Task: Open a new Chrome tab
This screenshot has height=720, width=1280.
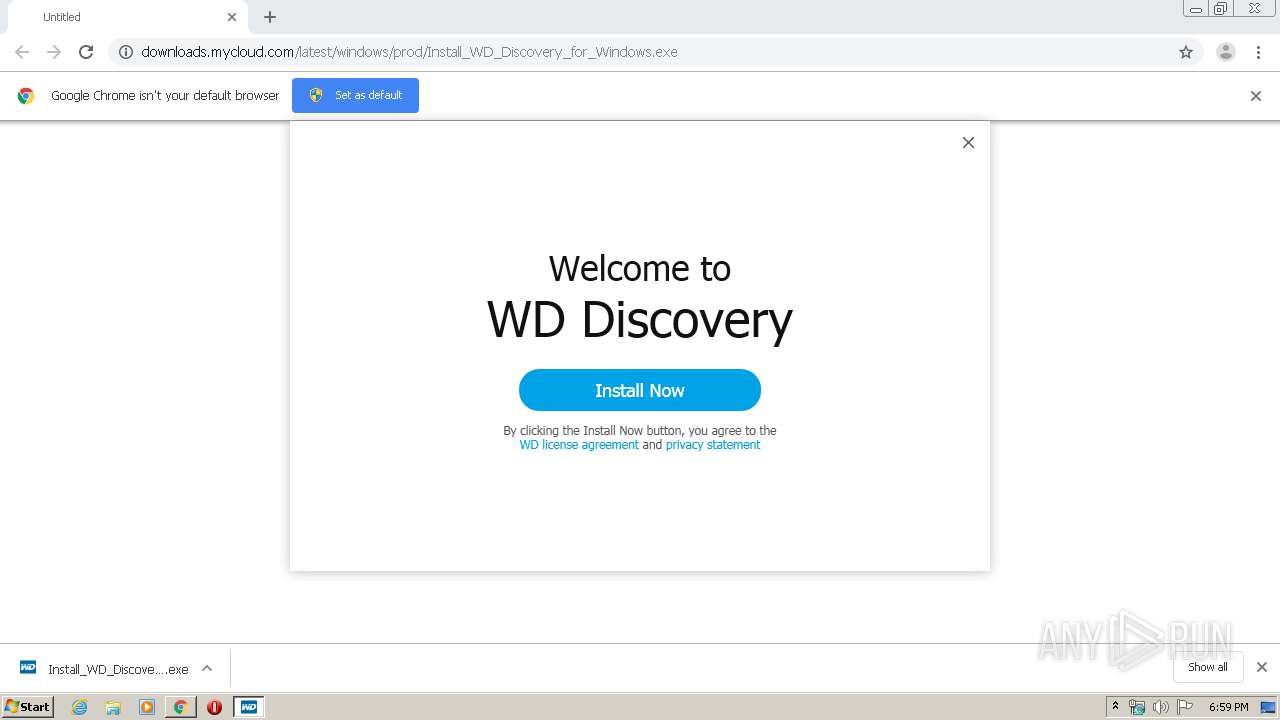Action: pyautogui.click(x=270, y=17)
